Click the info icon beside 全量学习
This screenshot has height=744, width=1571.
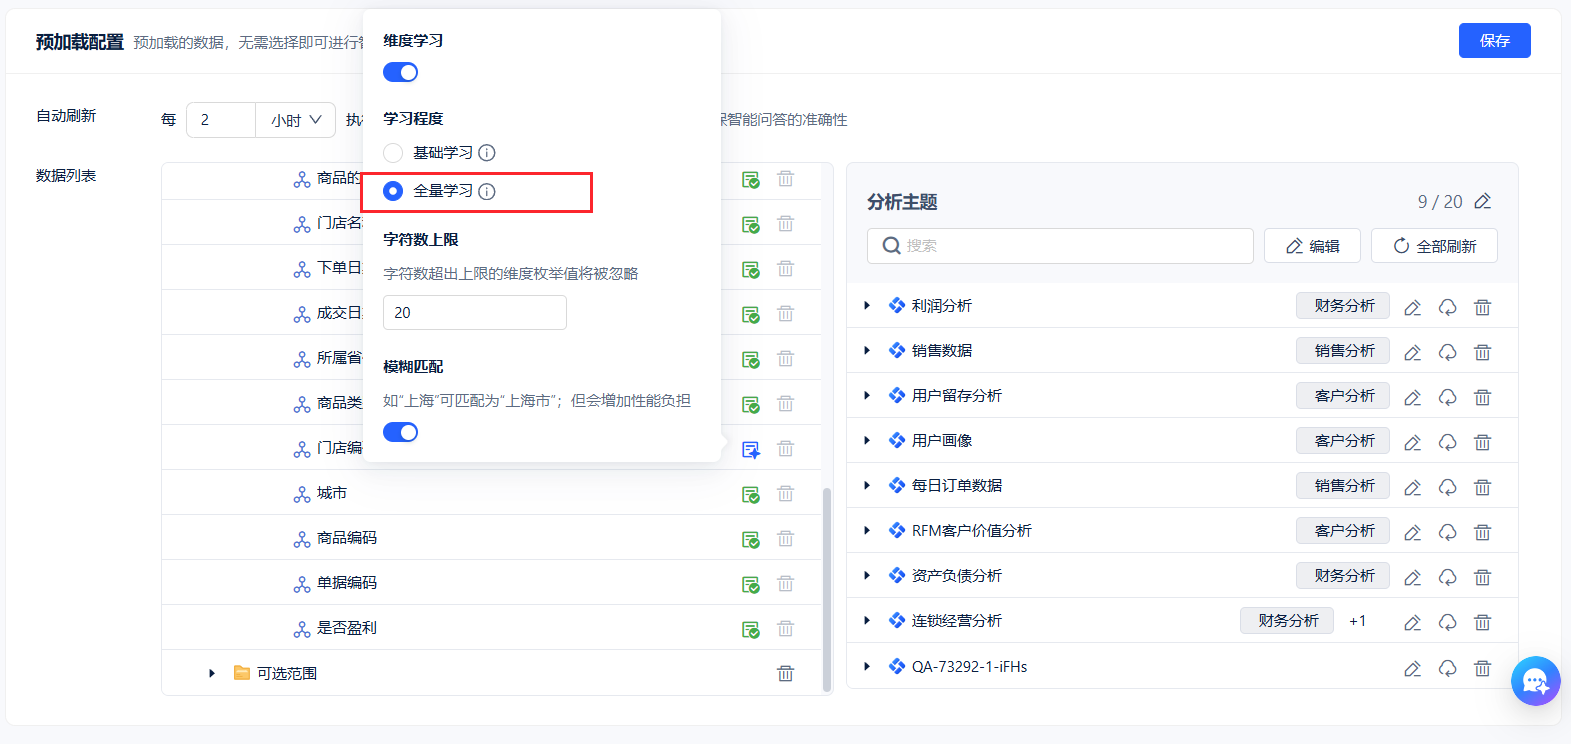[x=487, y=191]
